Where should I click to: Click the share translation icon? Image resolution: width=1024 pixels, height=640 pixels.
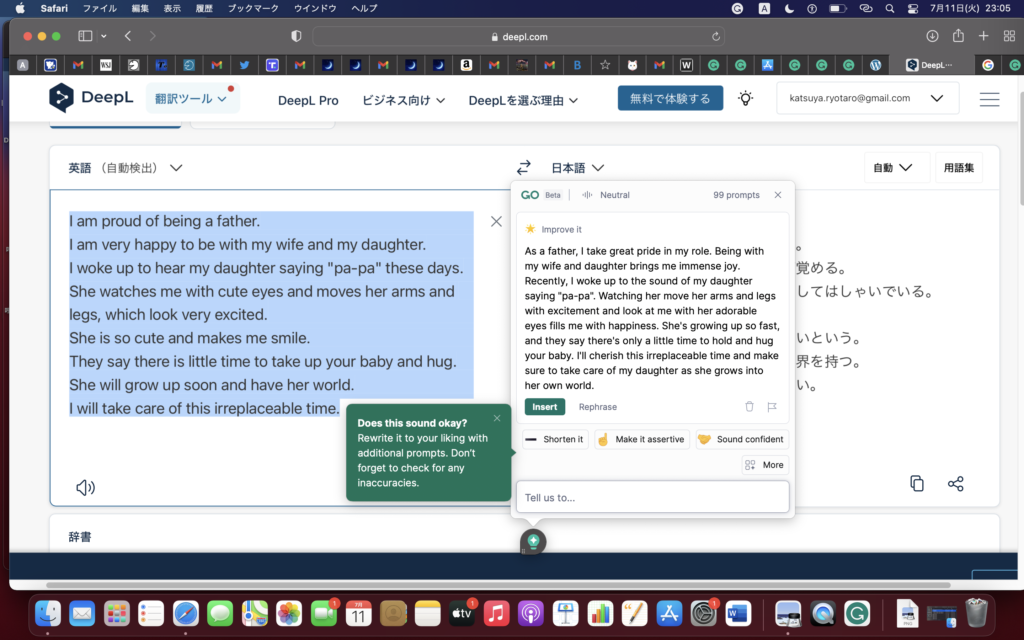[955, 484]
